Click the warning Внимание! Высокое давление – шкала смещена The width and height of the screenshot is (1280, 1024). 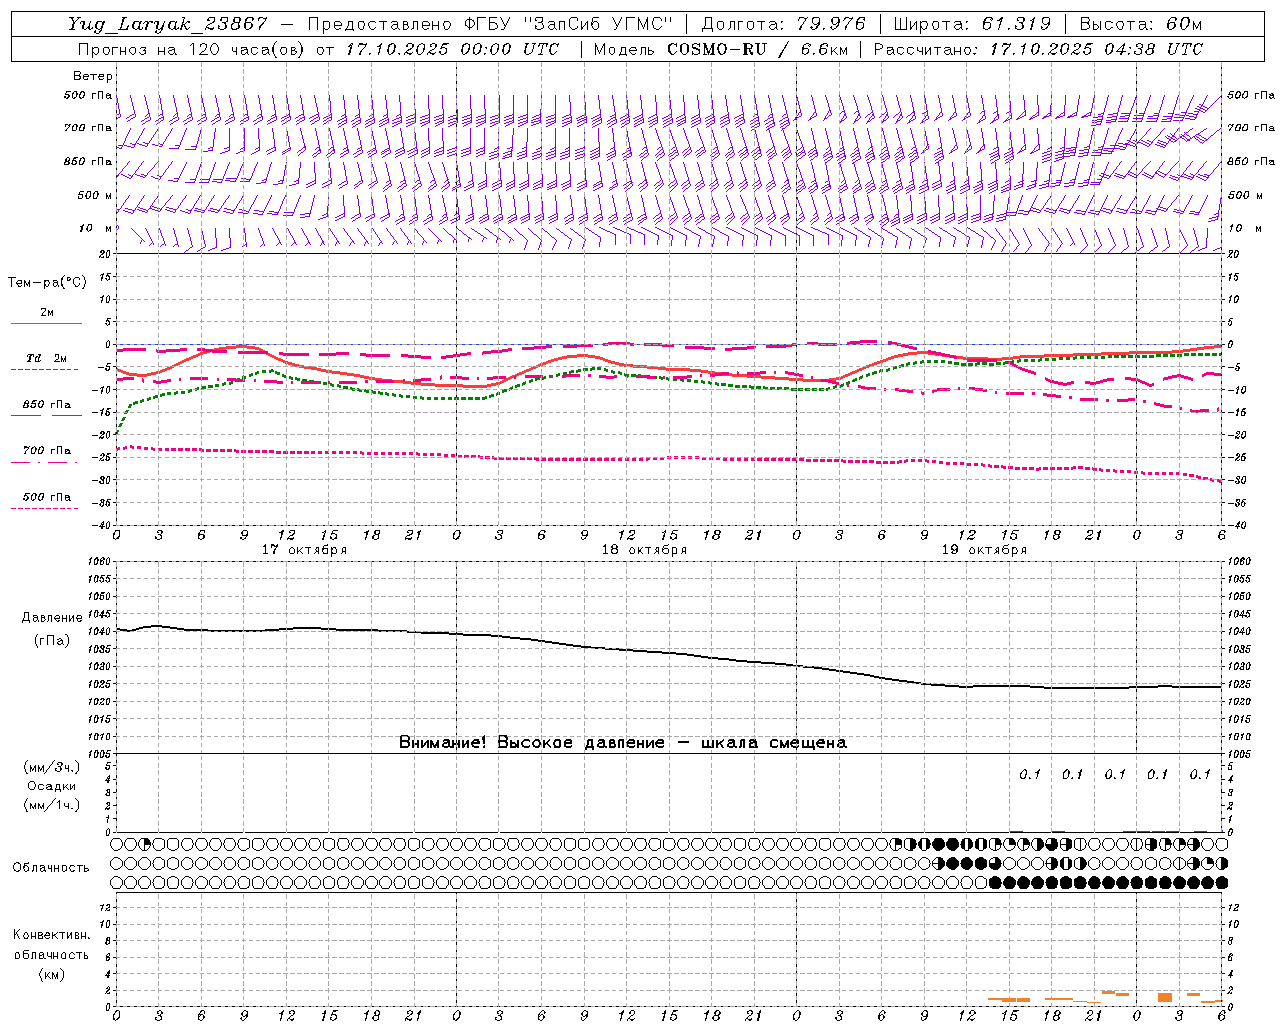coord(623,743)
